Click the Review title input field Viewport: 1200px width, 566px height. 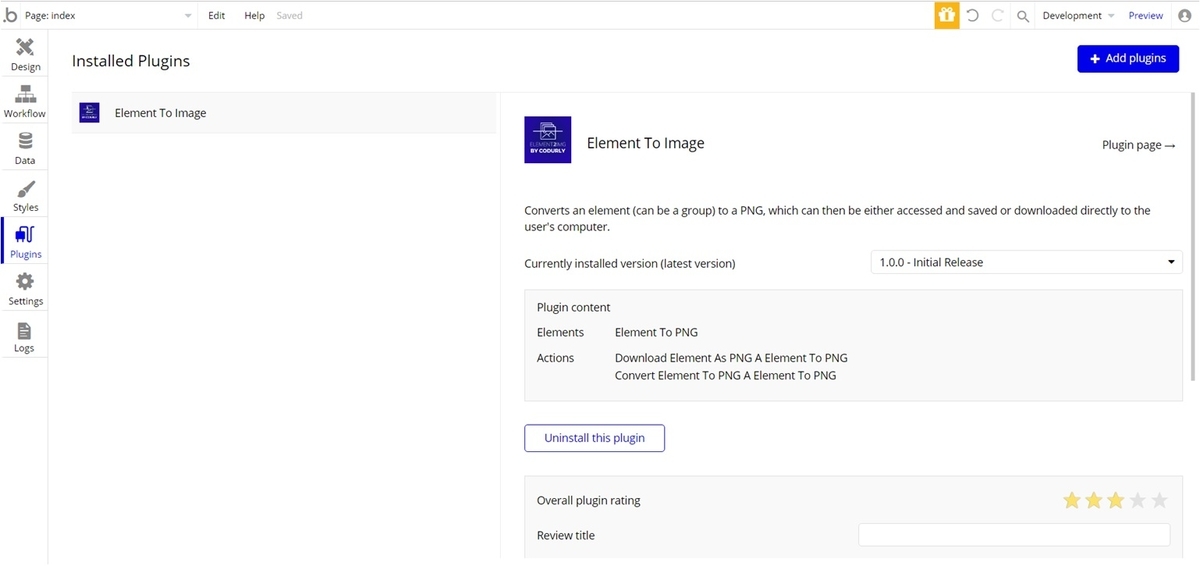[1014, 535]
